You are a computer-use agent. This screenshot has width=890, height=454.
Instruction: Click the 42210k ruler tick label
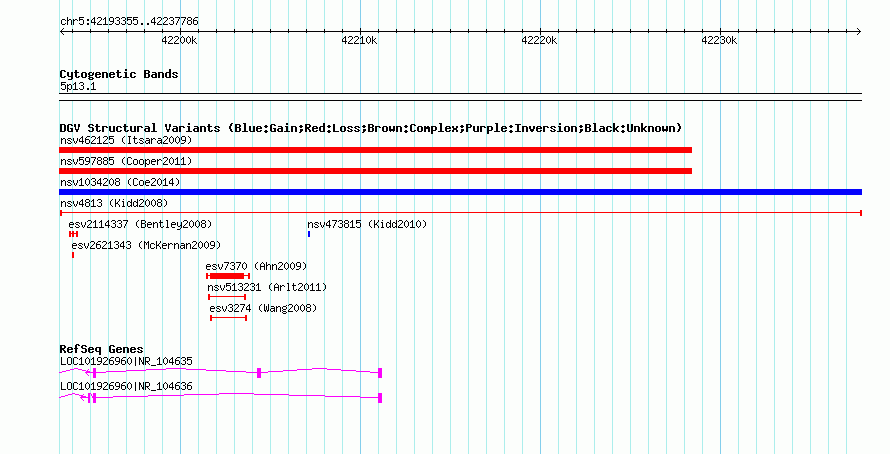[359, 40]
